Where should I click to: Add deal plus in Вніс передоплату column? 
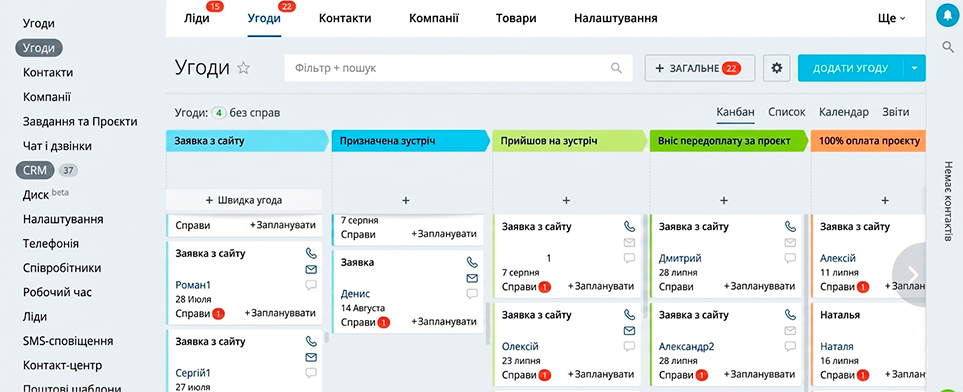(724, 200)
